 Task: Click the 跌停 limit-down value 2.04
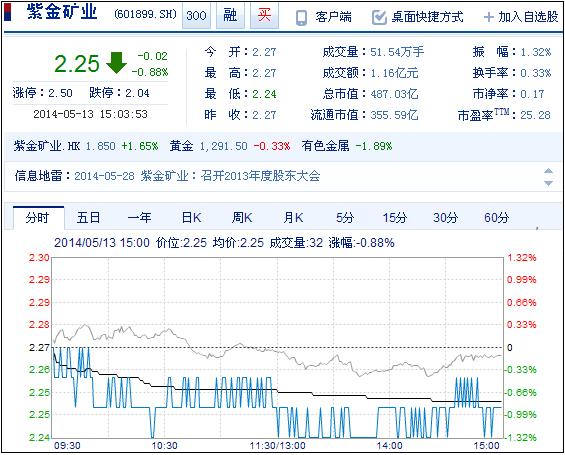pyautogui.click(x=137, y=93)
